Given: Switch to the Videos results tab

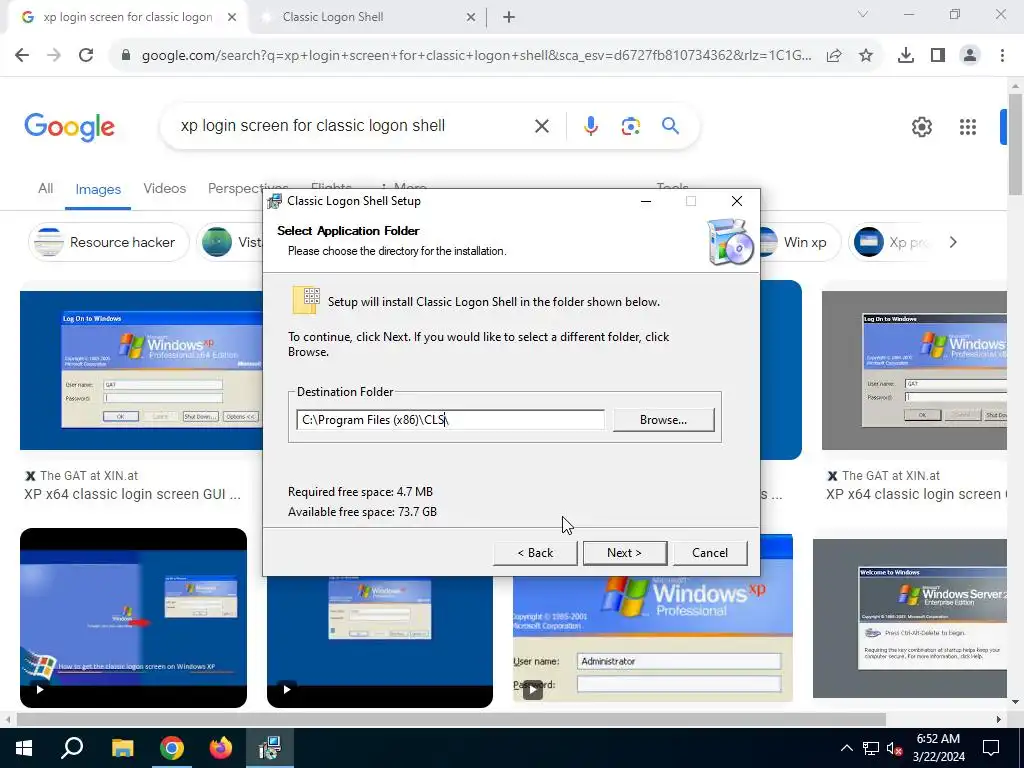Looking at the screenshot, I should pyautogui.click(x=165, y=189).
